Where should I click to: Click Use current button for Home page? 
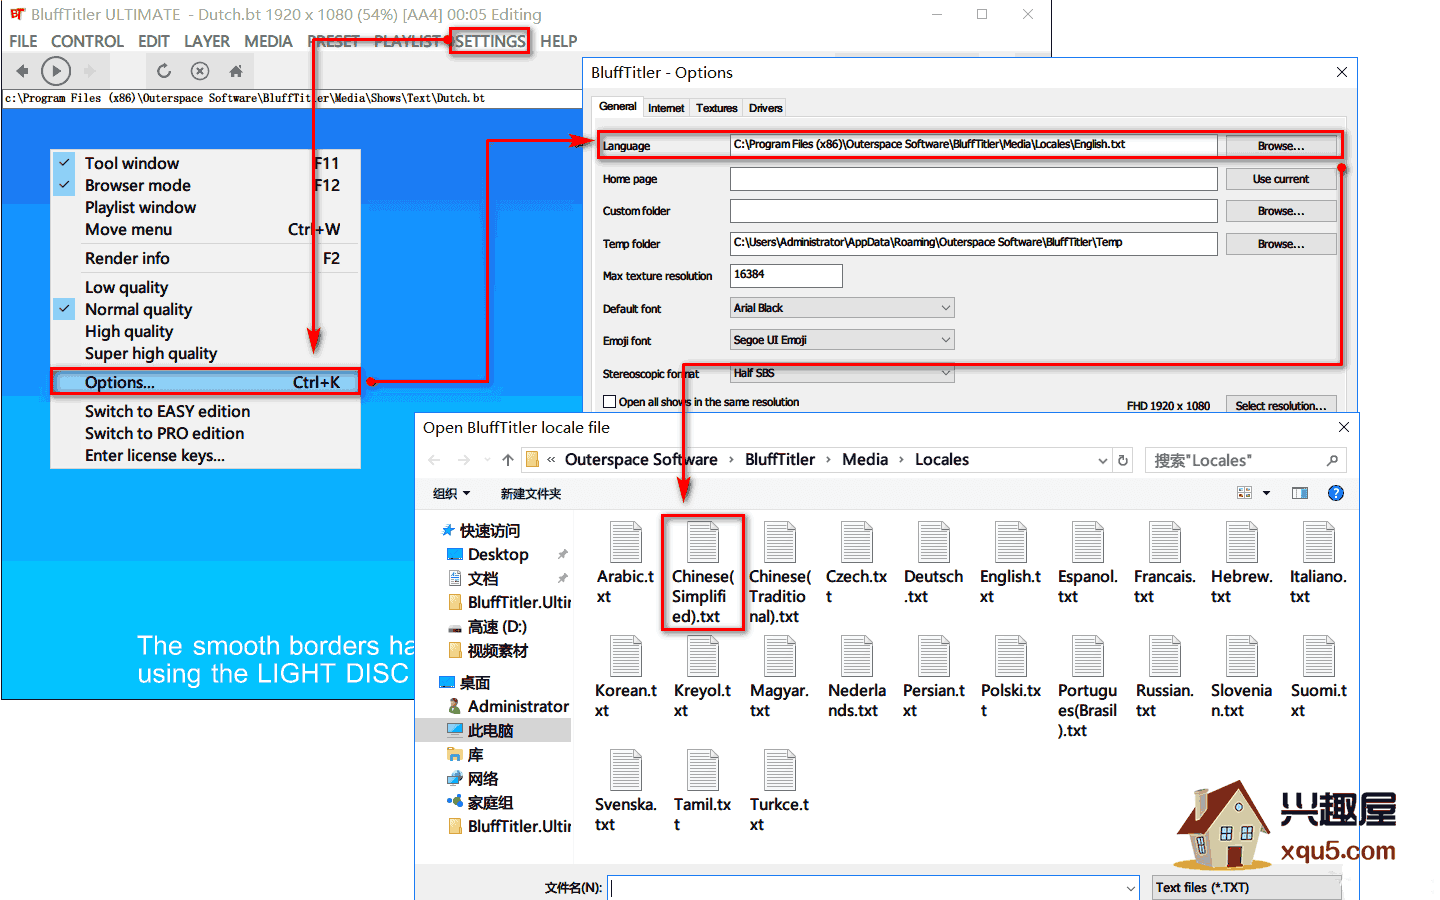tap(1281, 179)
